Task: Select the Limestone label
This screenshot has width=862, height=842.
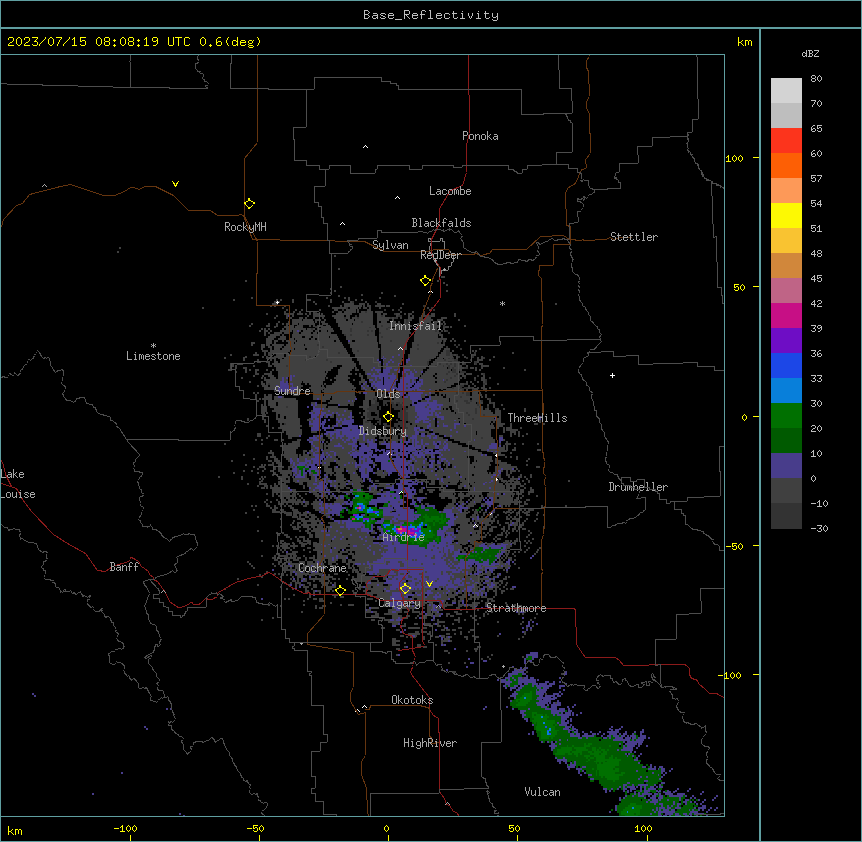Action: [x=153, y=356]
